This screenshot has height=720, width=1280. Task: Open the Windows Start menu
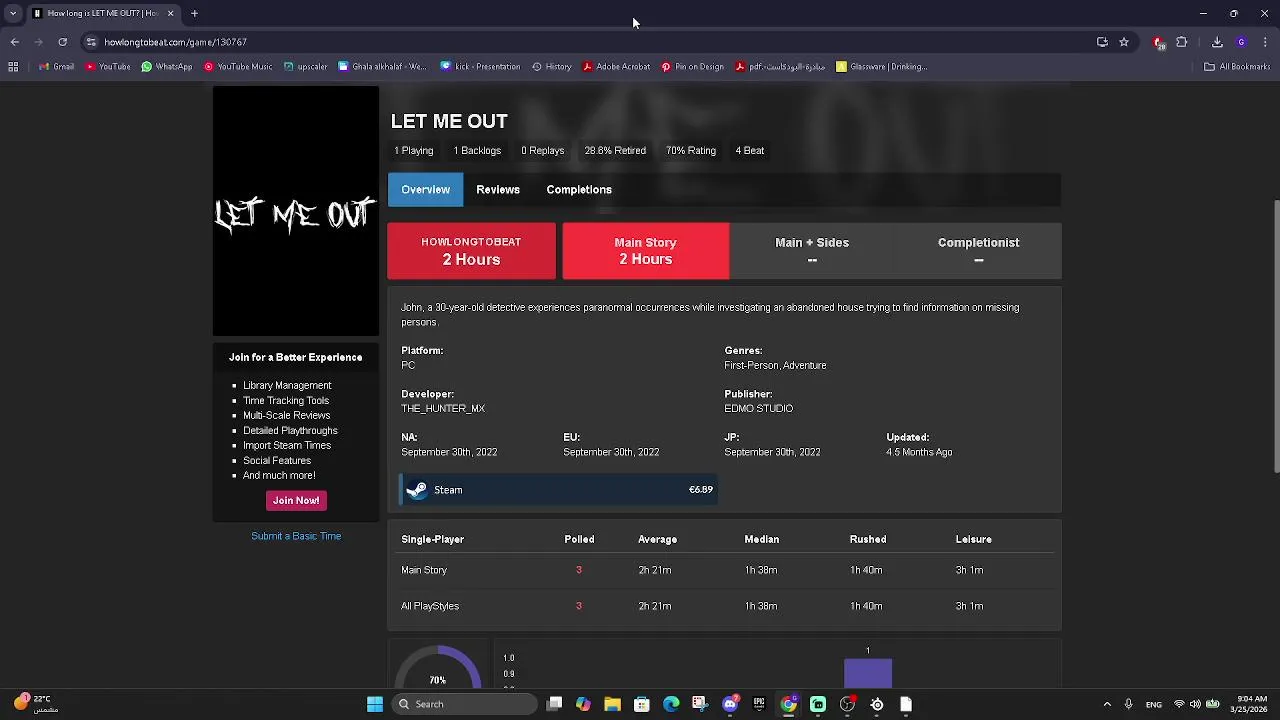click(x=375, y=704)
